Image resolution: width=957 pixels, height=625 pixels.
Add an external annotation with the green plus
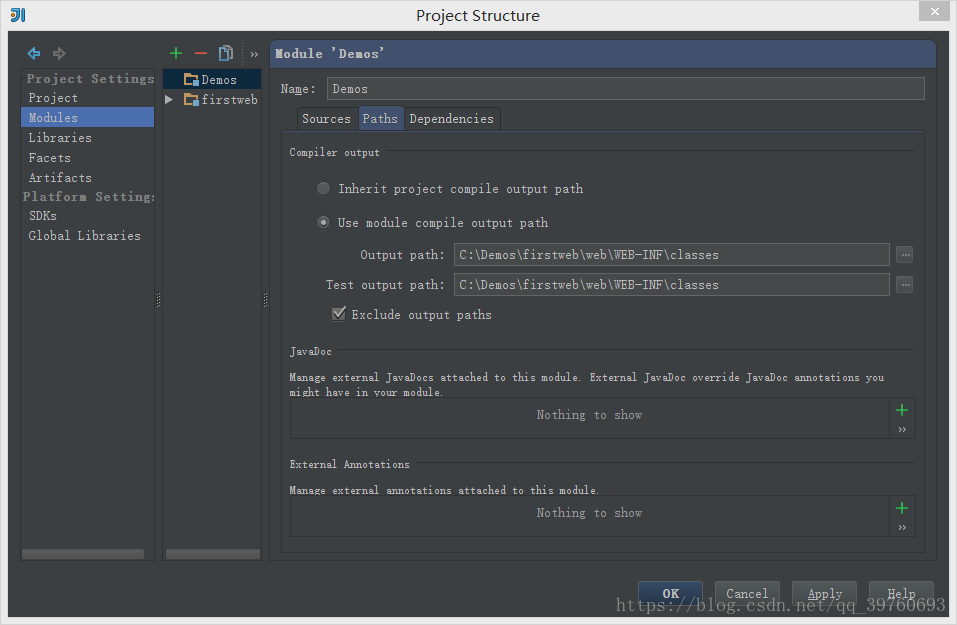tap(902, 508)
